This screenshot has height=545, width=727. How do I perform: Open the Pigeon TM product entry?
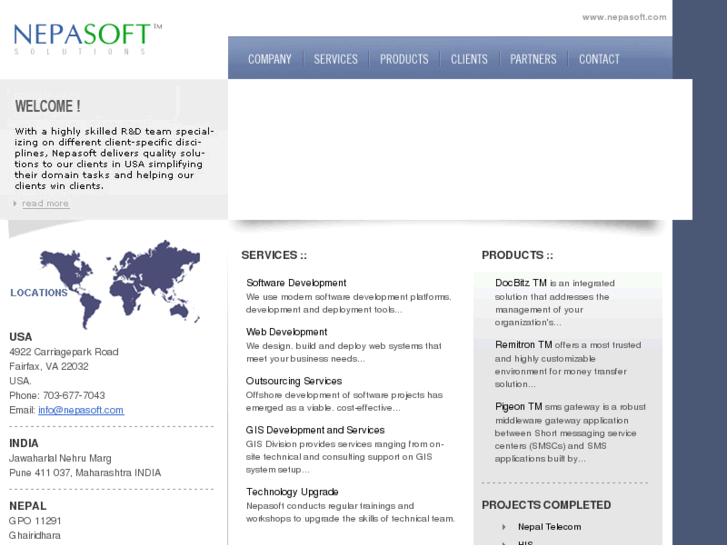[518, 407]
